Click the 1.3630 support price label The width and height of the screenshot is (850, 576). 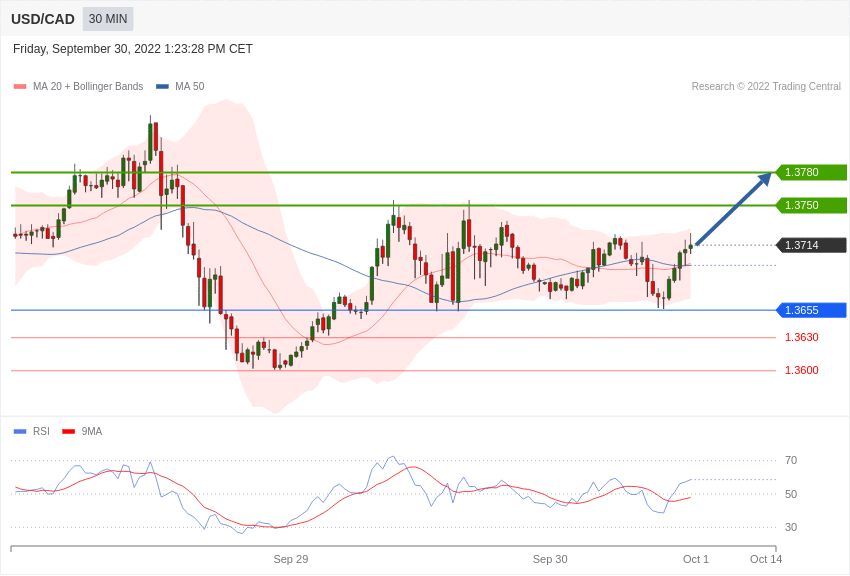click(802, 338)
